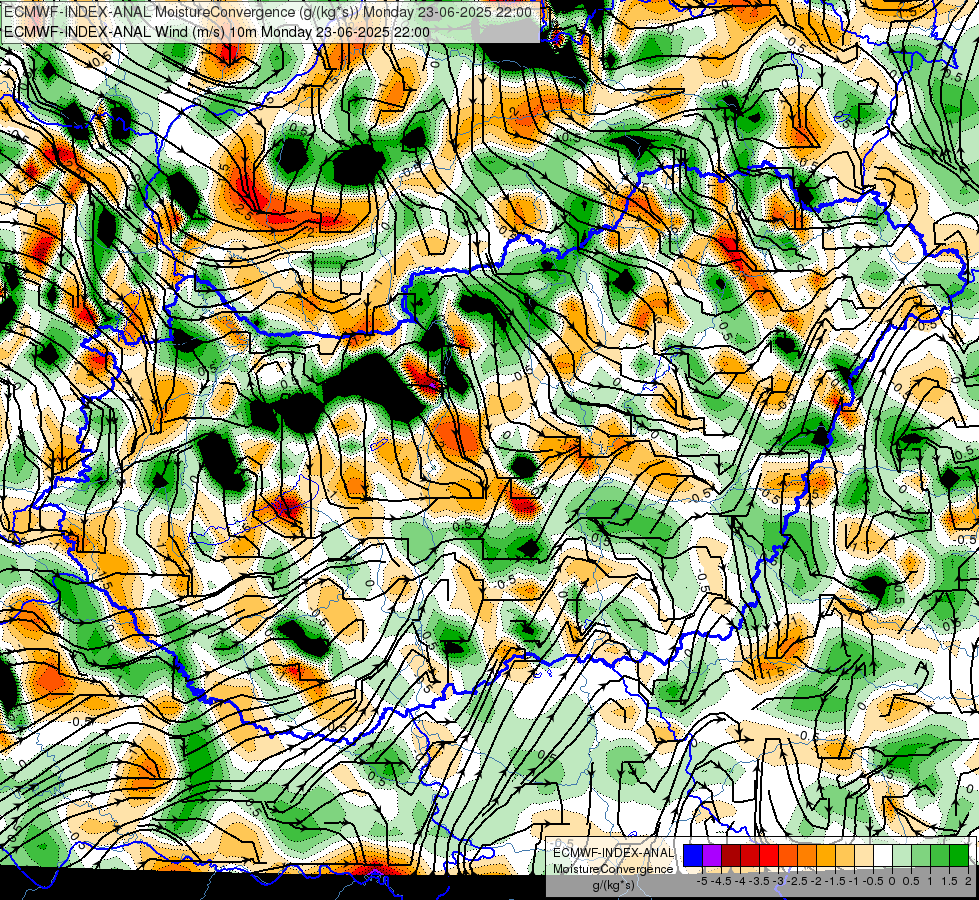Click the Wind (m/s) 10m title line
Screen dimensions: 979x900
(217, 31)
